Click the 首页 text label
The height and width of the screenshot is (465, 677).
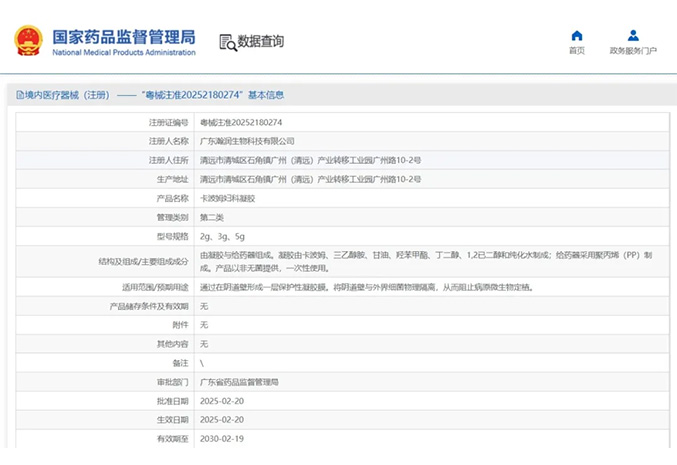click(x=577, y=51)
